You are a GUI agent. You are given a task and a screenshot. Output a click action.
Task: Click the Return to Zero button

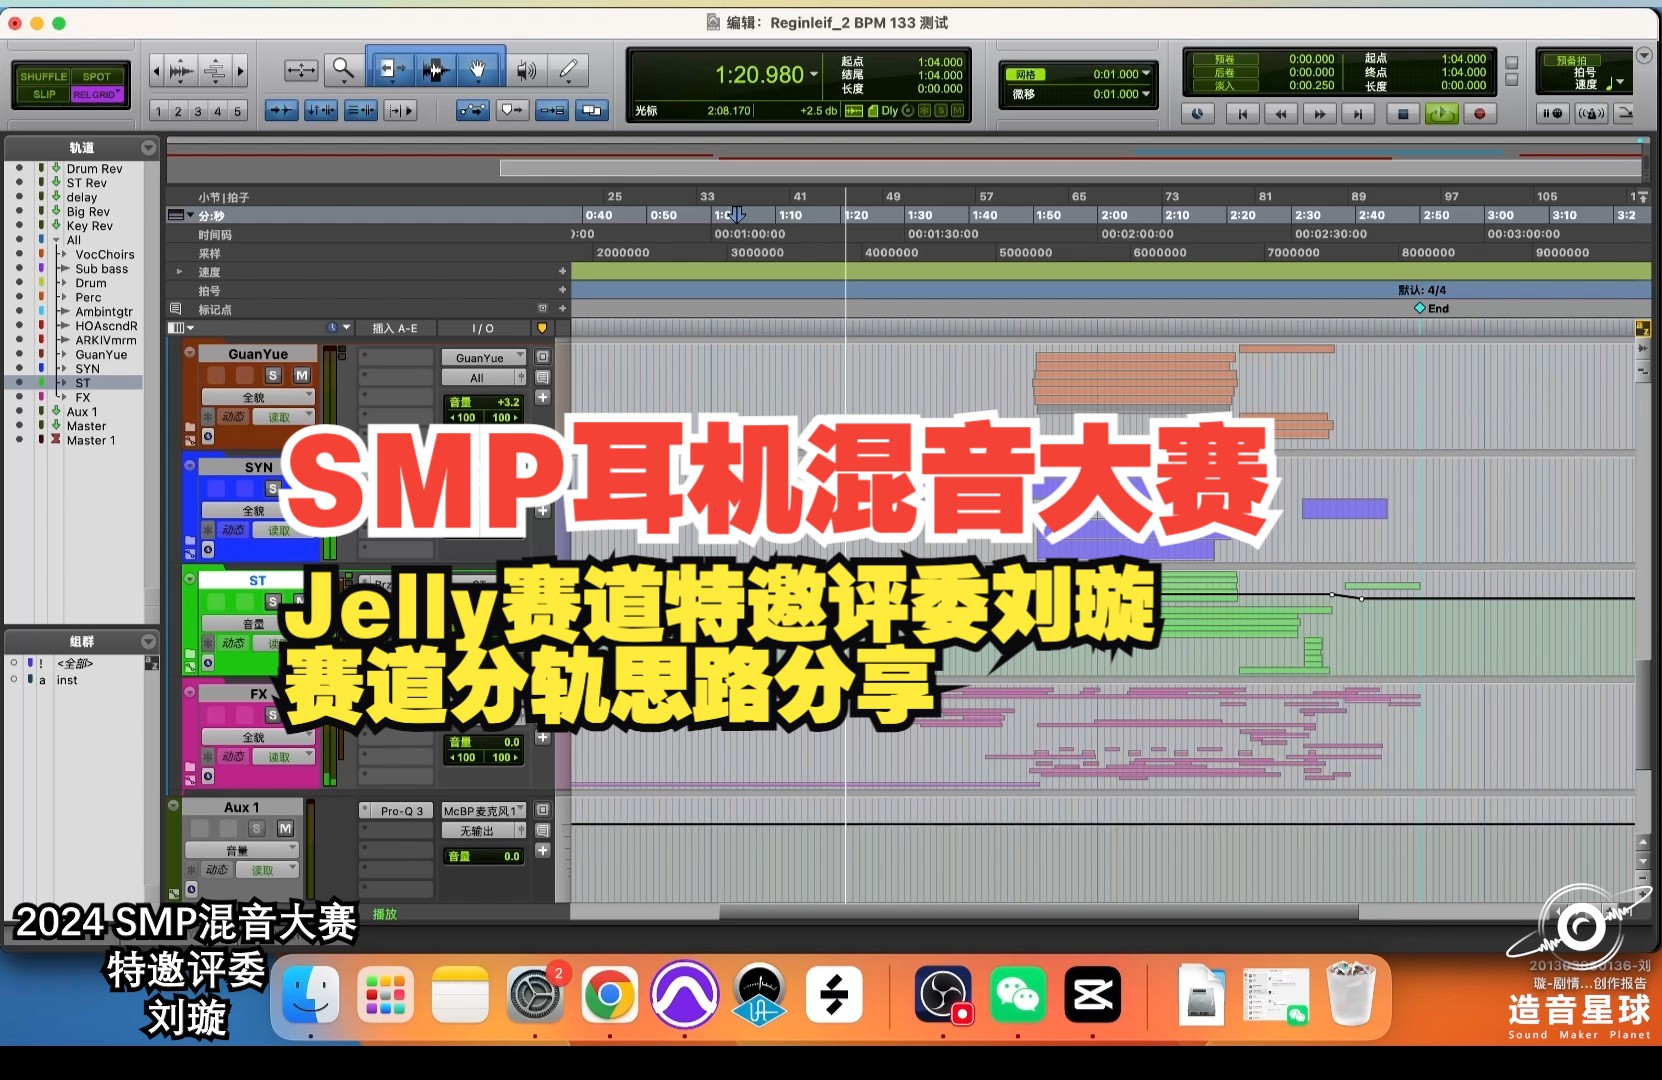coord(1242,114)
